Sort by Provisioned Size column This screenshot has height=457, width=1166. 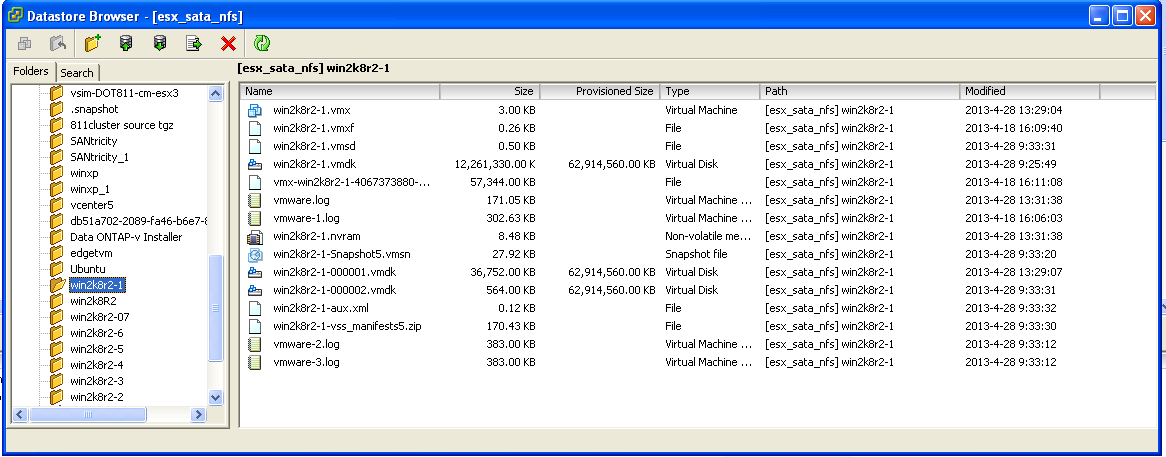600,91
